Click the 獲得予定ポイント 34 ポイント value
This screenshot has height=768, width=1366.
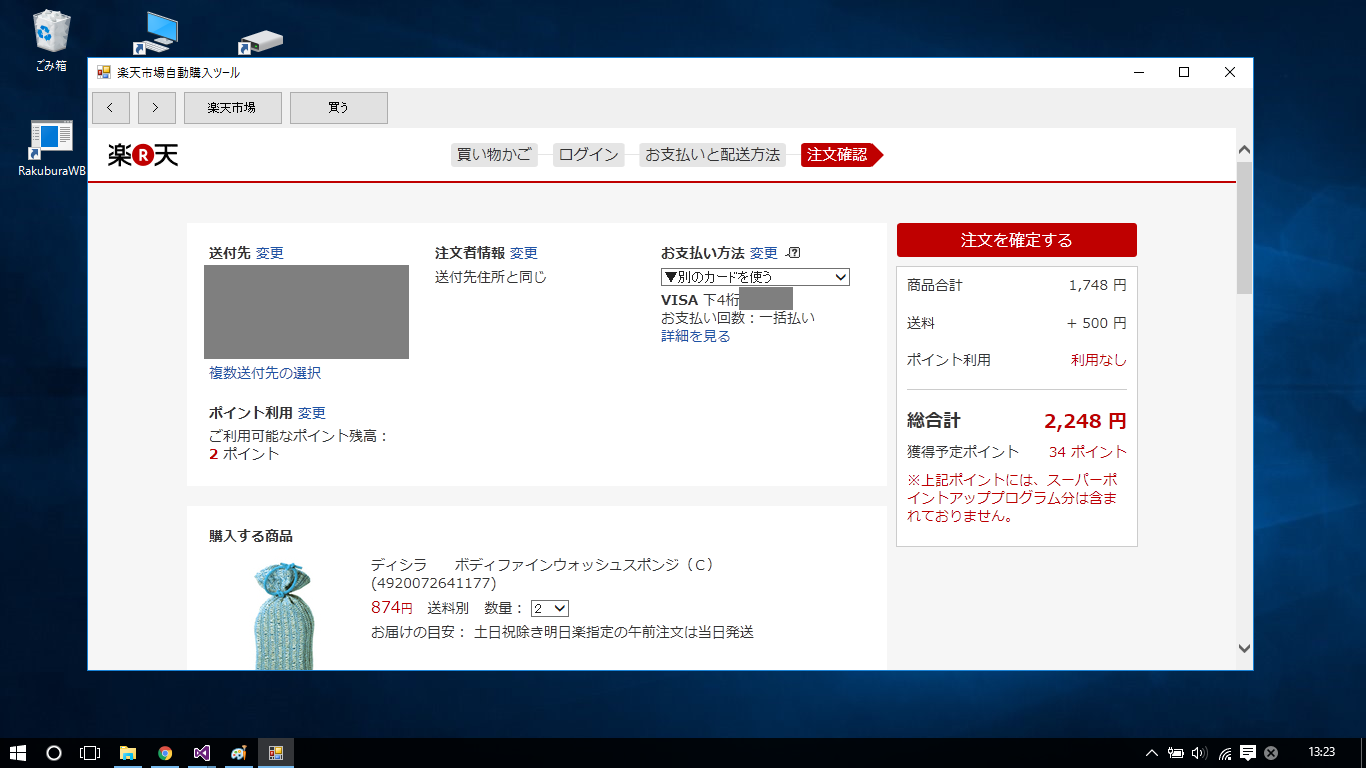point(1088,452)
